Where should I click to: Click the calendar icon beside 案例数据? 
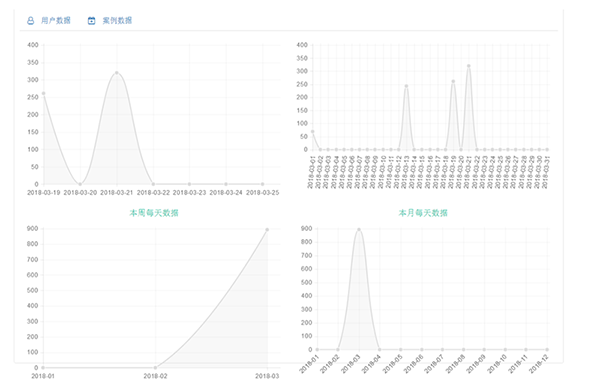[x=91, y=21]
